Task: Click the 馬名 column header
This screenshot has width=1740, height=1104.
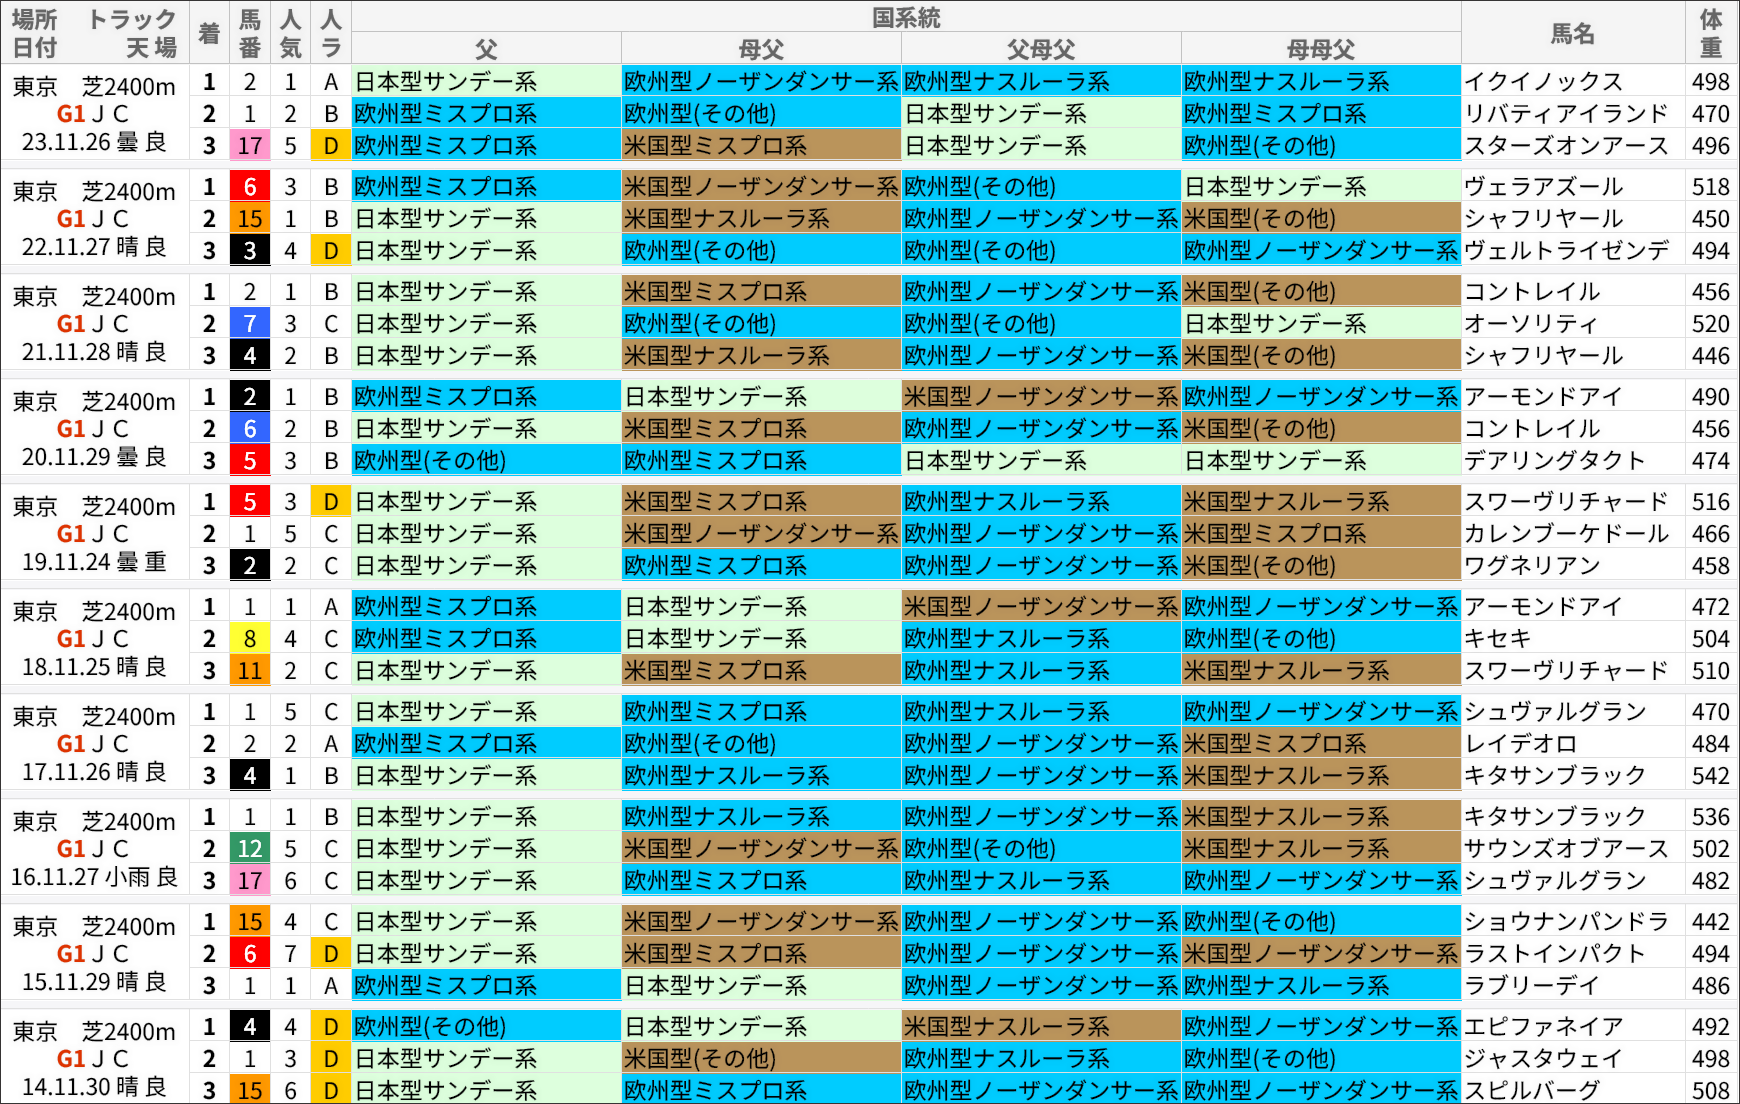Action: point(1572,33)
